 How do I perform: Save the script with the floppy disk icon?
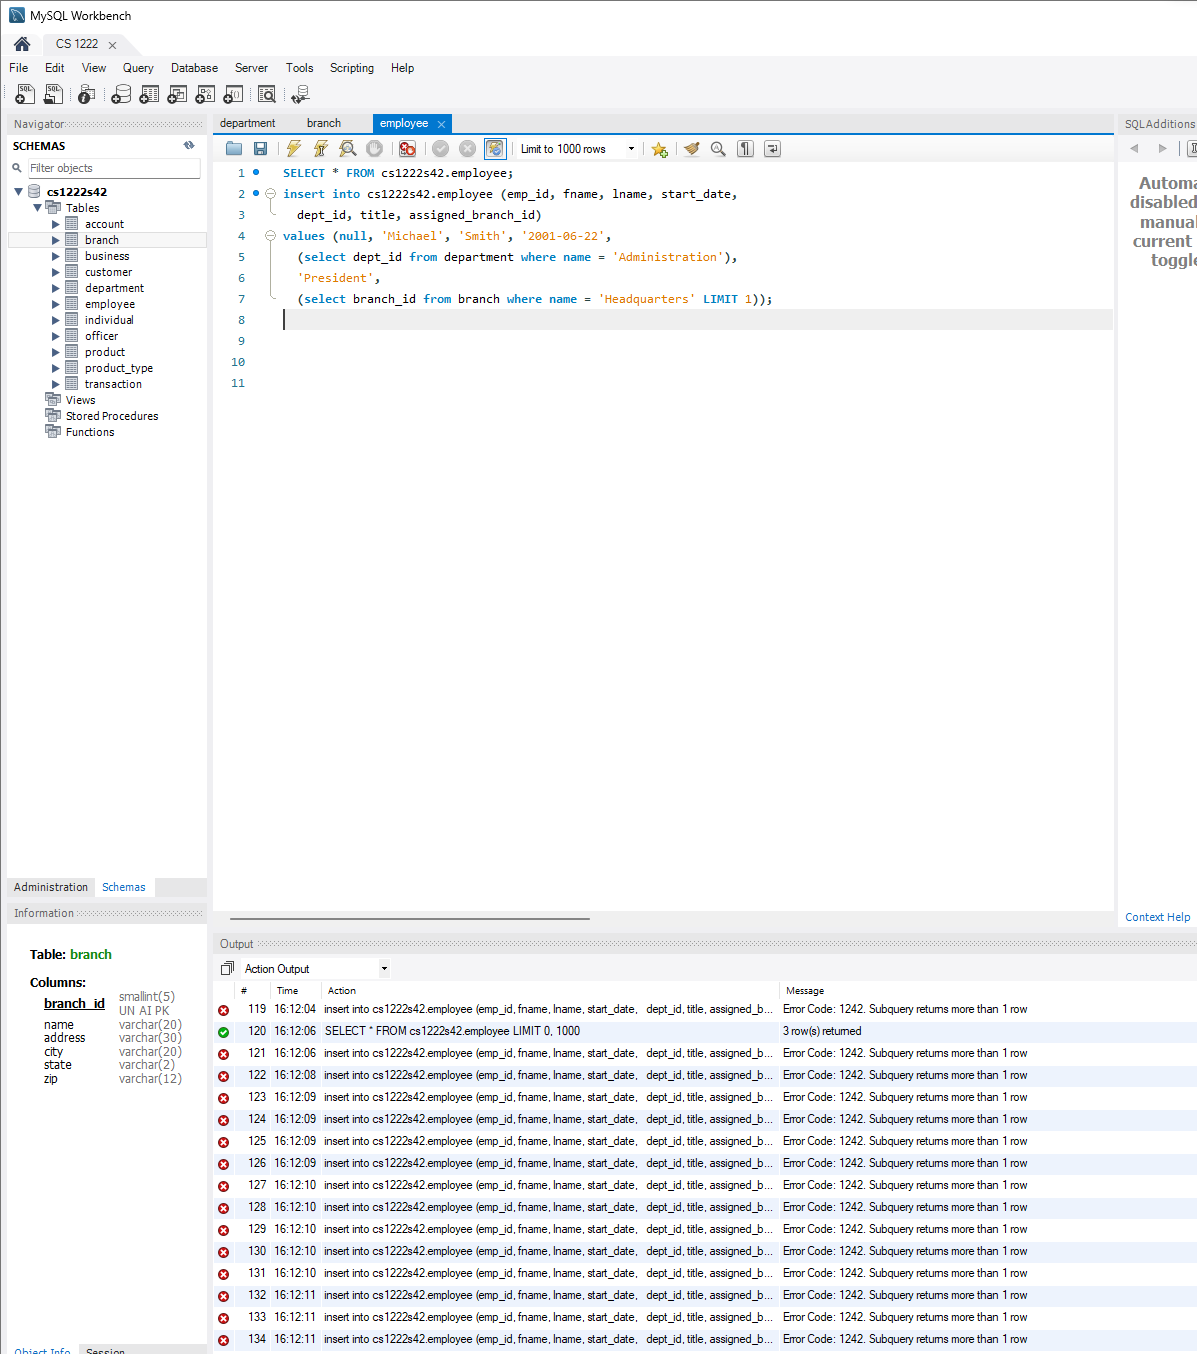tap(260, 149)
